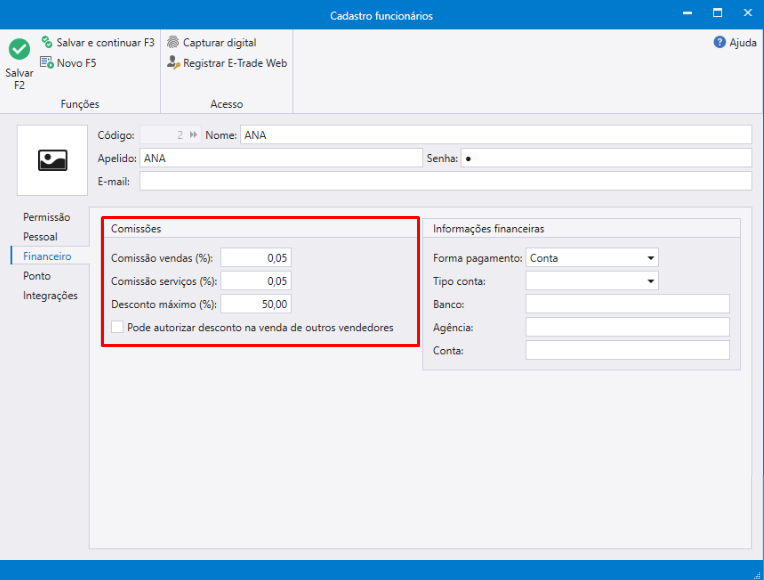Screen dimensions: 764x580
Task: Click the E-mail input field
Action: [x=446, y=181]
